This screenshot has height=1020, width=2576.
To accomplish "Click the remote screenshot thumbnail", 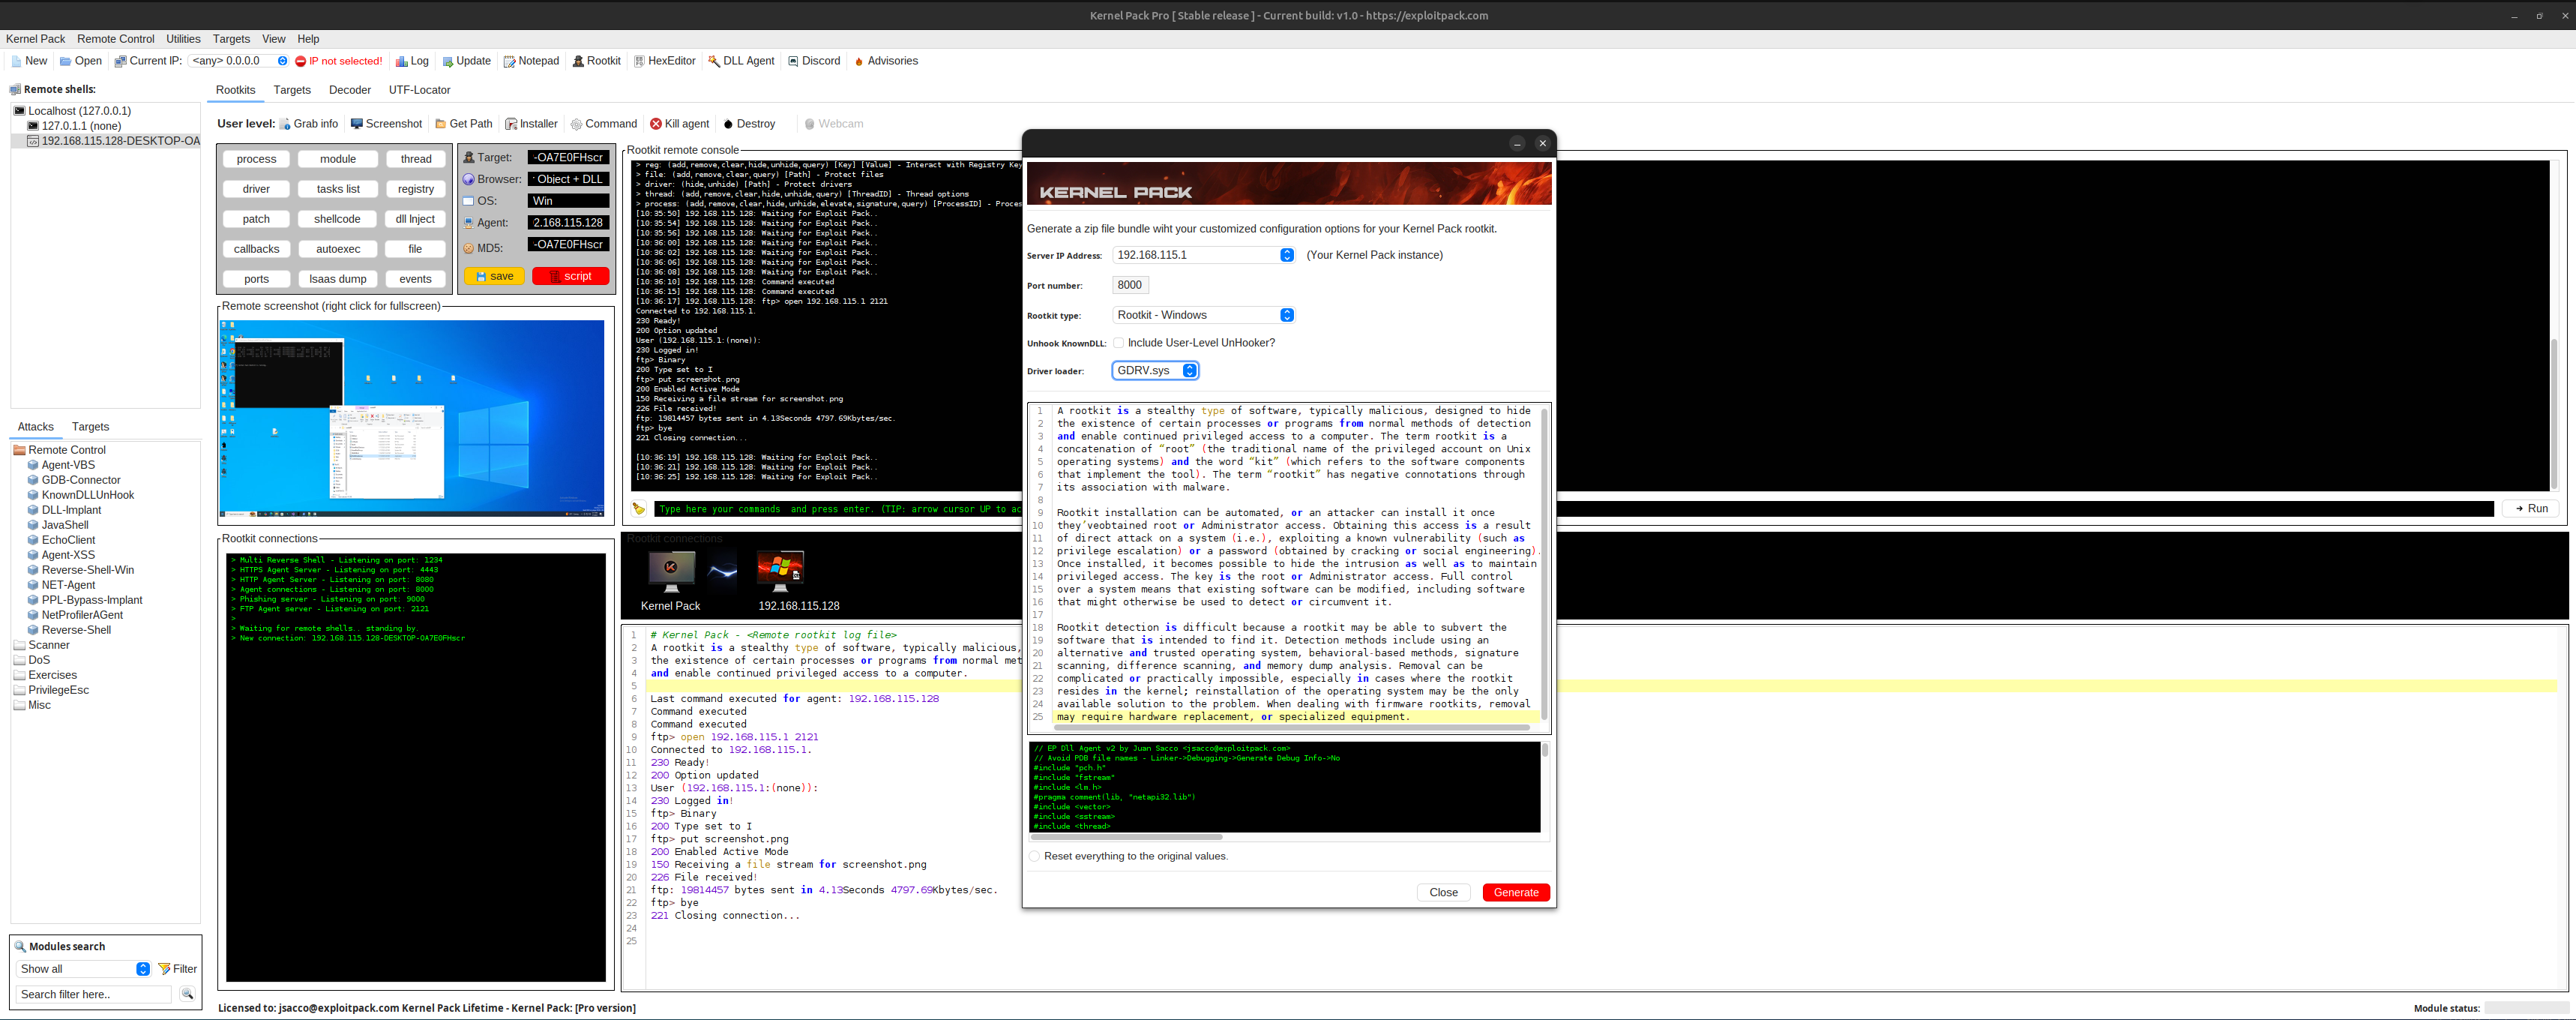I will (412, 418).
